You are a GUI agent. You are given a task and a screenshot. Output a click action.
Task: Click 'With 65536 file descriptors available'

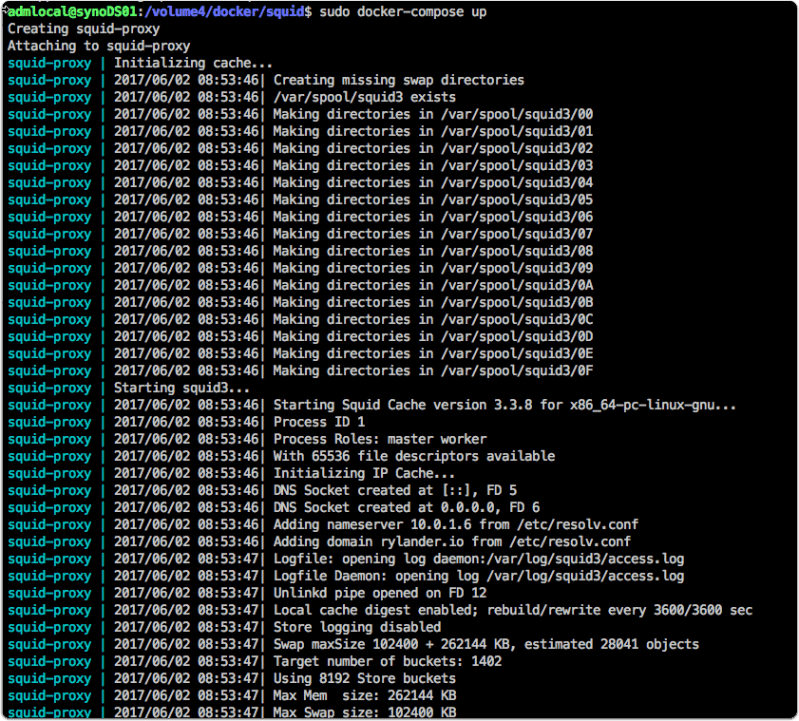point(414,456)
